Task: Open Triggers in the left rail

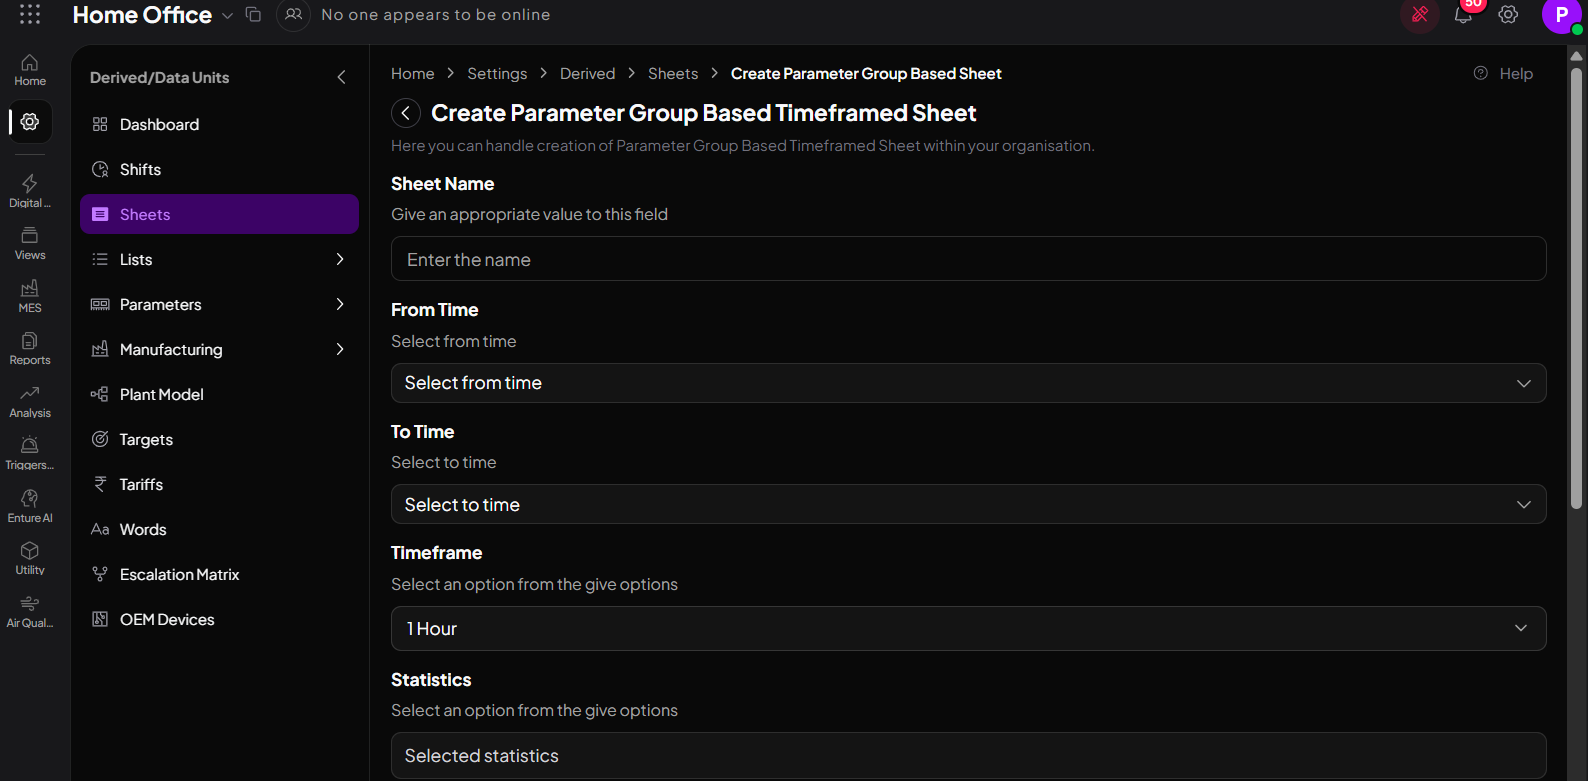Action: coord(30,453)
